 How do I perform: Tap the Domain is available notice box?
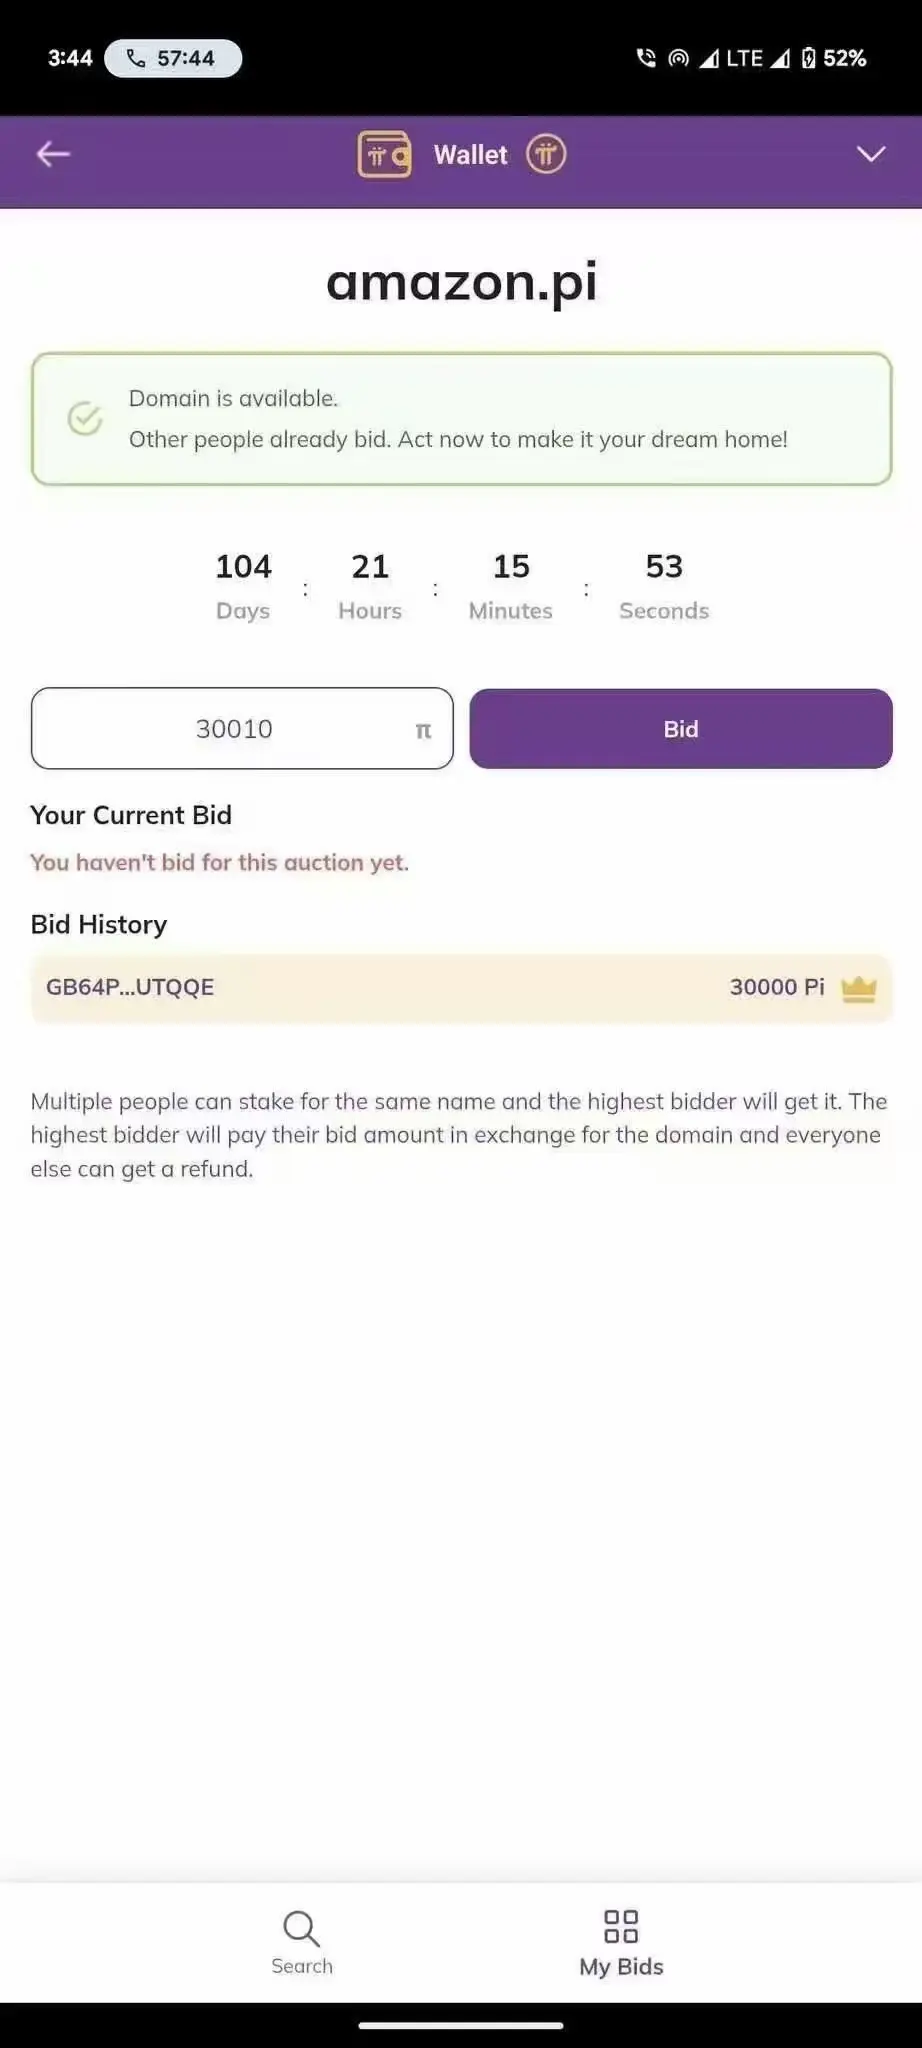point(461,419)
